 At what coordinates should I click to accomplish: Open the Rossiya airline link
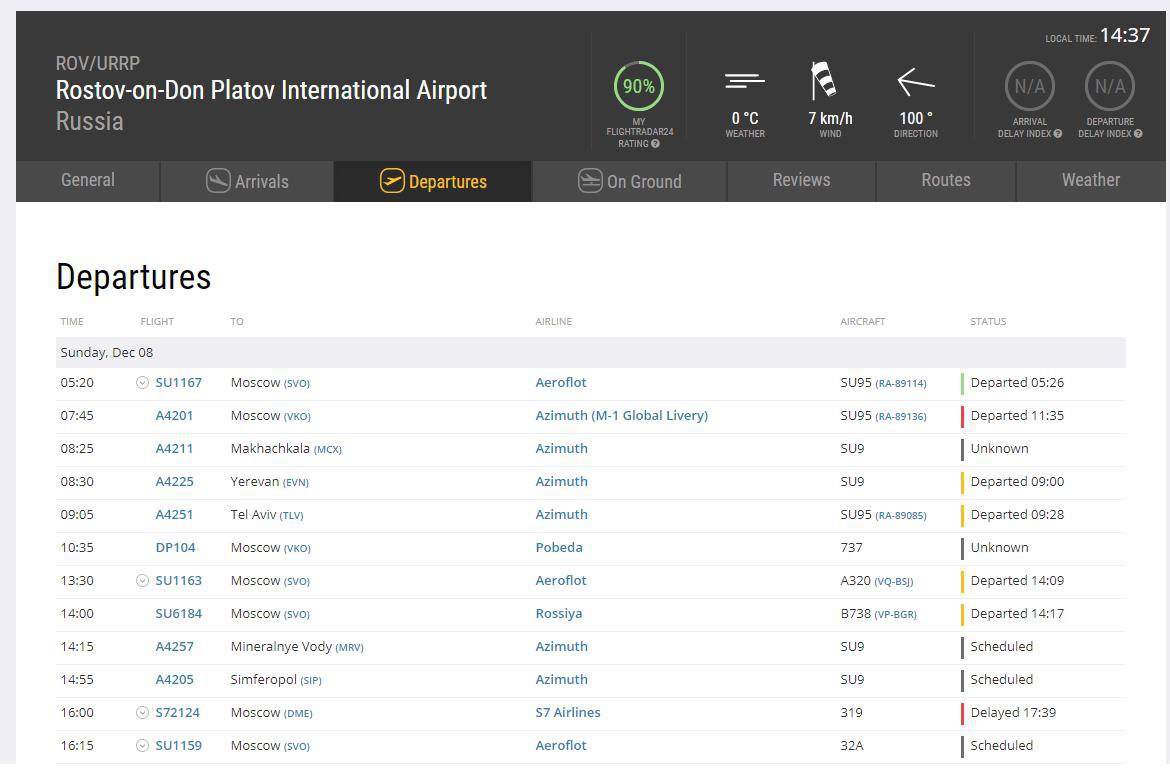(x=559, y=613)
